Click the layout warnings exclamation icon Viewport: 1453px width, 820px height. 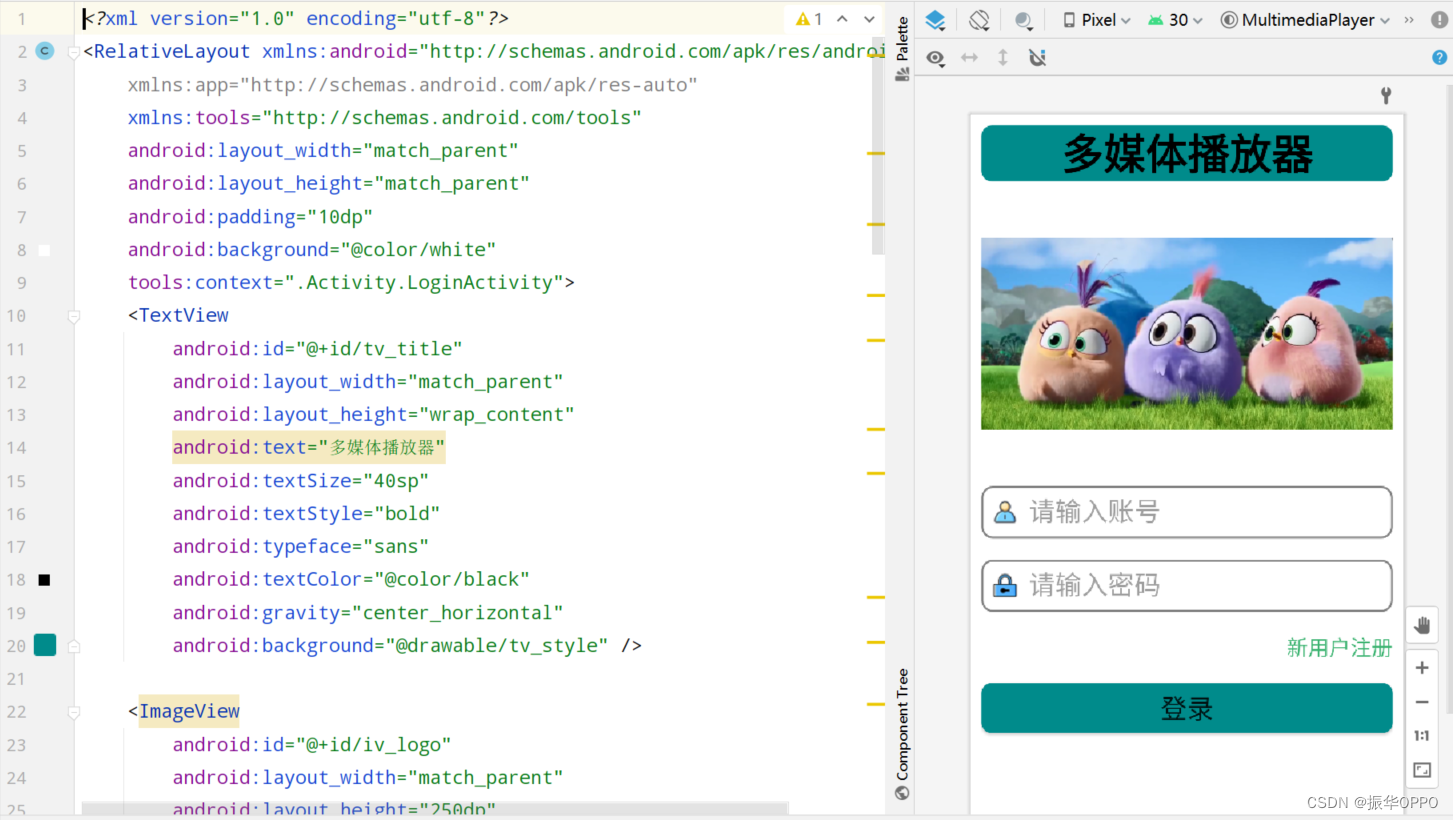pyautogui.click(x=1439, y=20)
